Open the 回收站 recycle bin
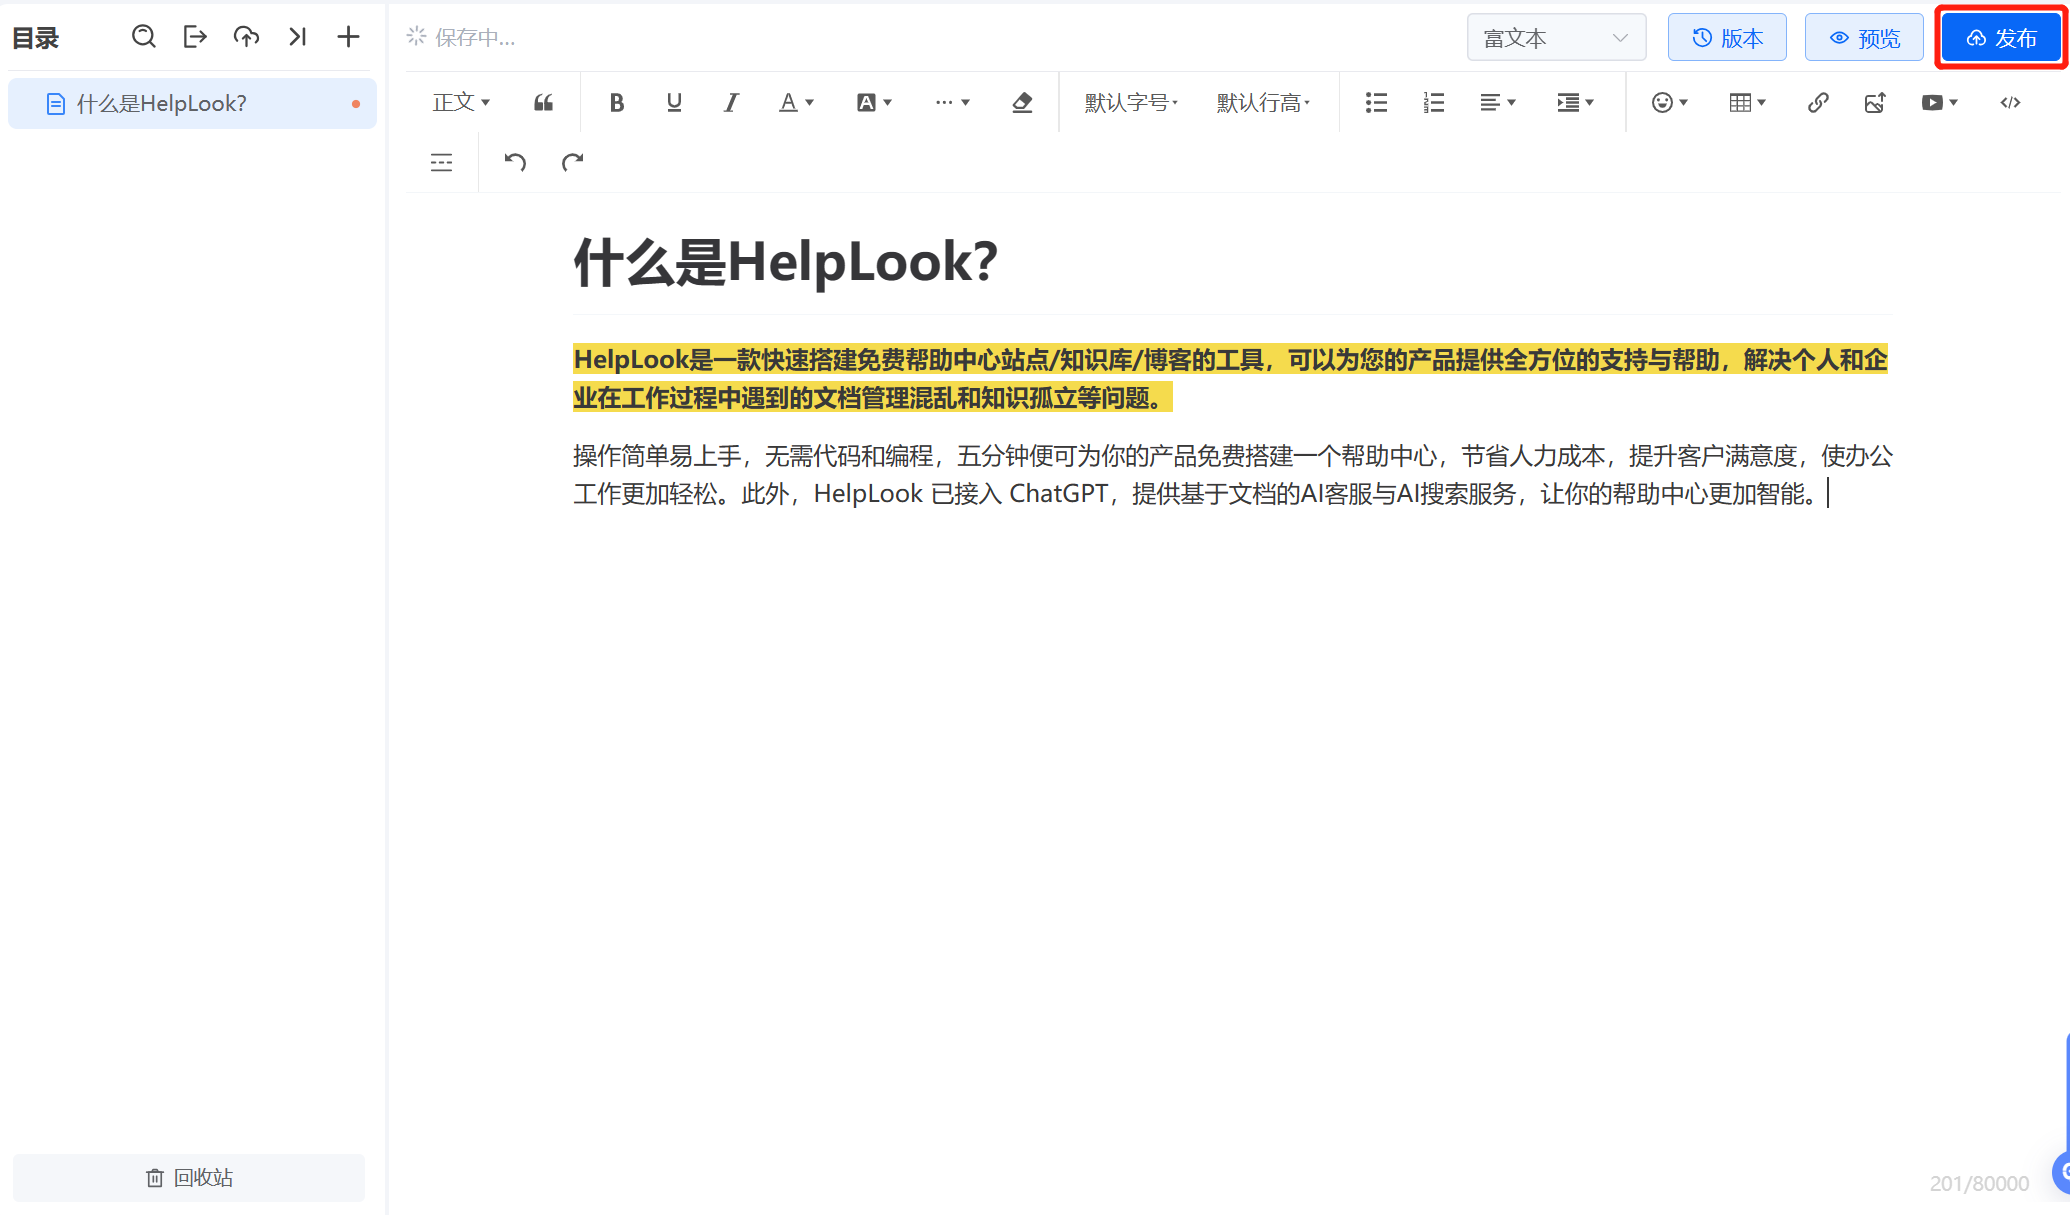This screenshot has width=2070, height=1215. [x=189, y=1177]
